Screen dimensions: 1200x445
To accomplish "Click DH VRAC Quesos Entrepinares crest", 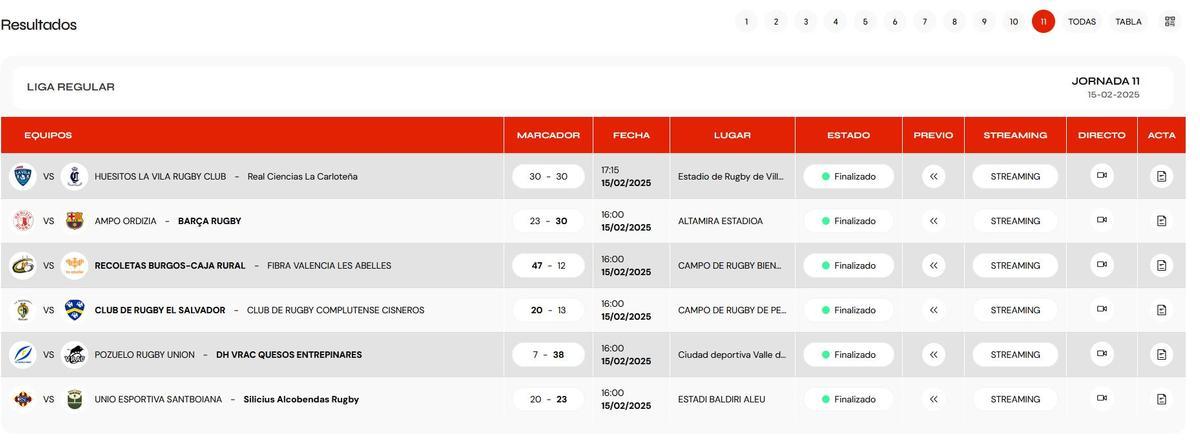I will click(x=74, y=354).
